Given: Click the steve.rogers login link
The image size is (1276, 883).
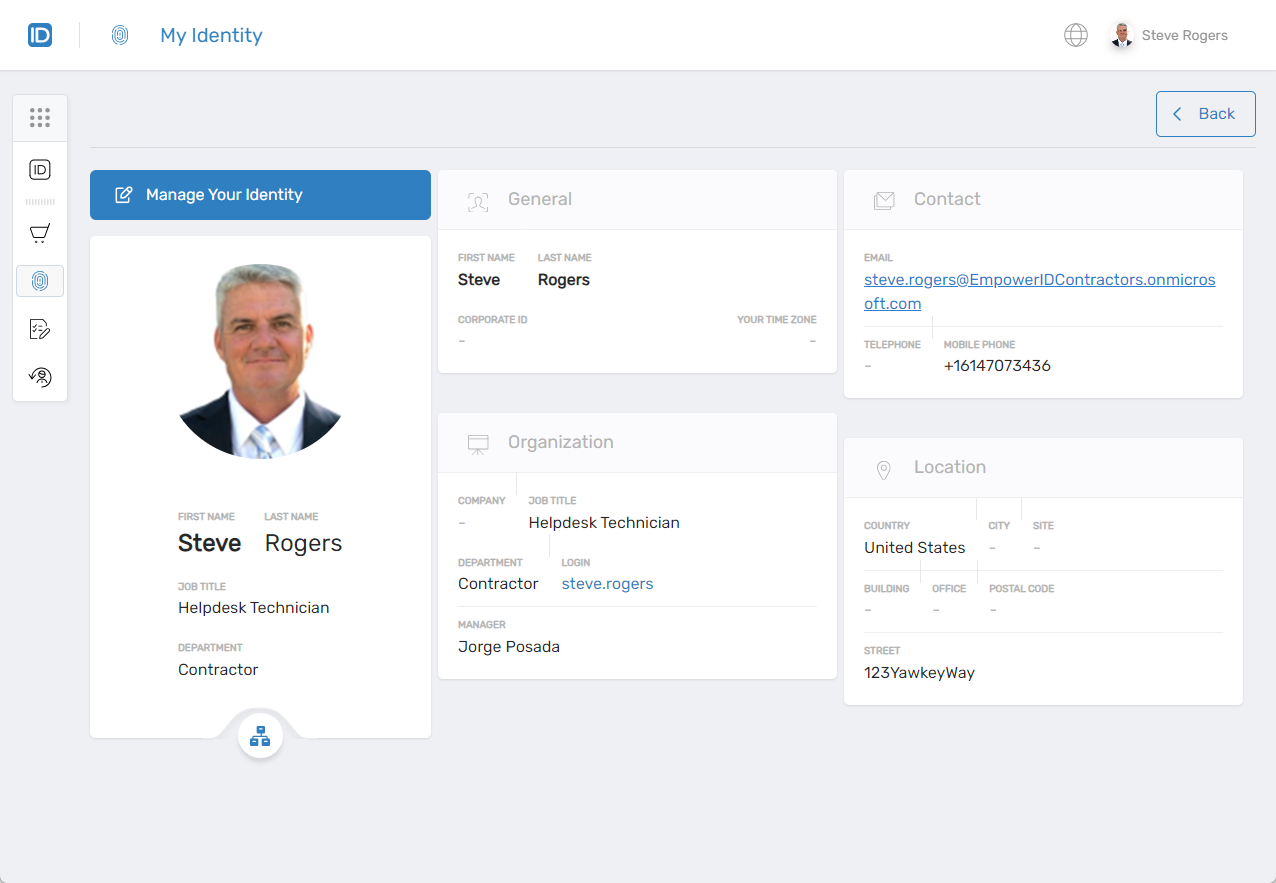Looking at the screenshot, I should 607,584.
